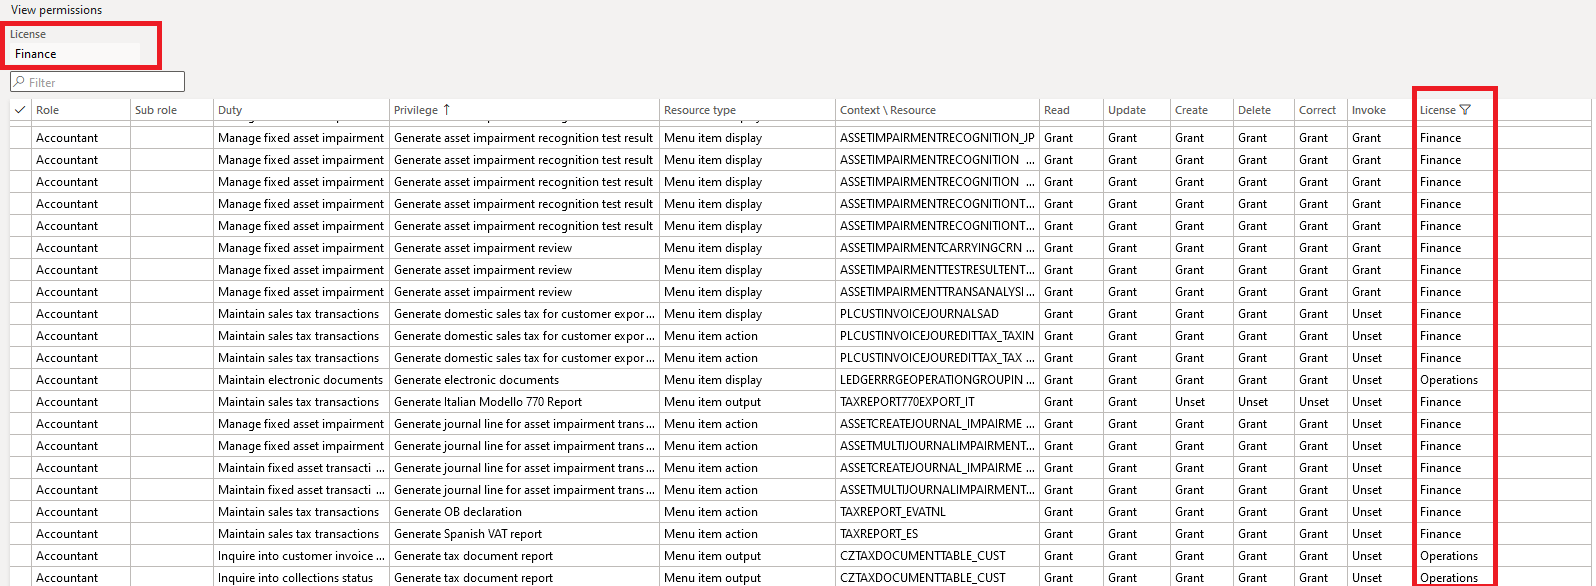This screenshot has width=1596, height=586.
Task: Click the magnifier icon in the Filter box
Action: (x=19, y=82)
